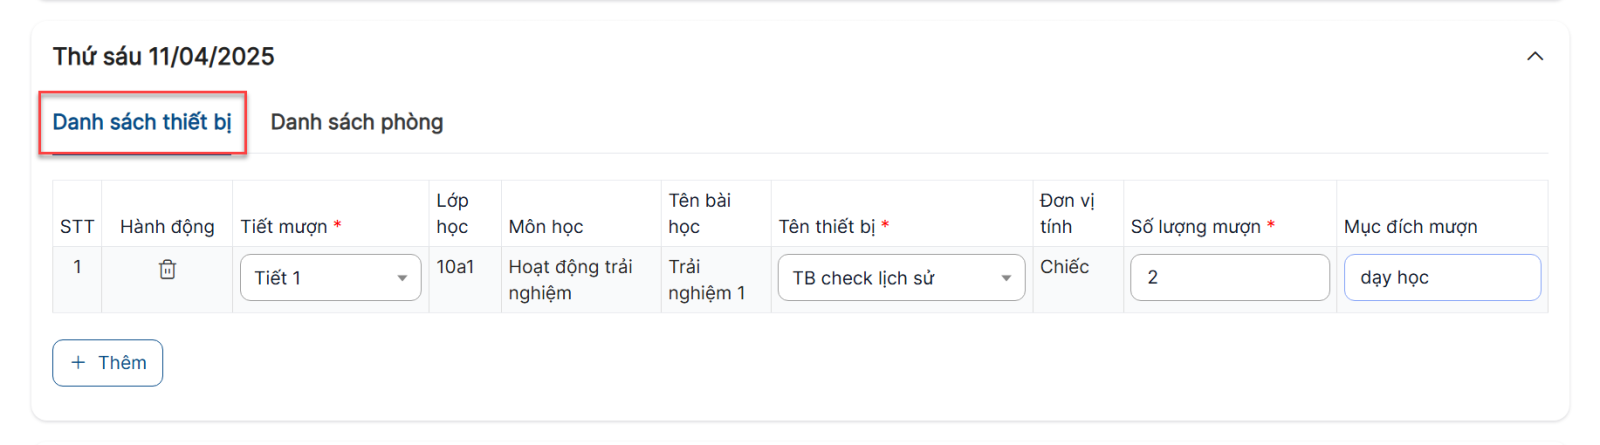Select the Tên bài học column header
The width and height of the screenshot is (1600, 445).
click(x=700, y=214)
